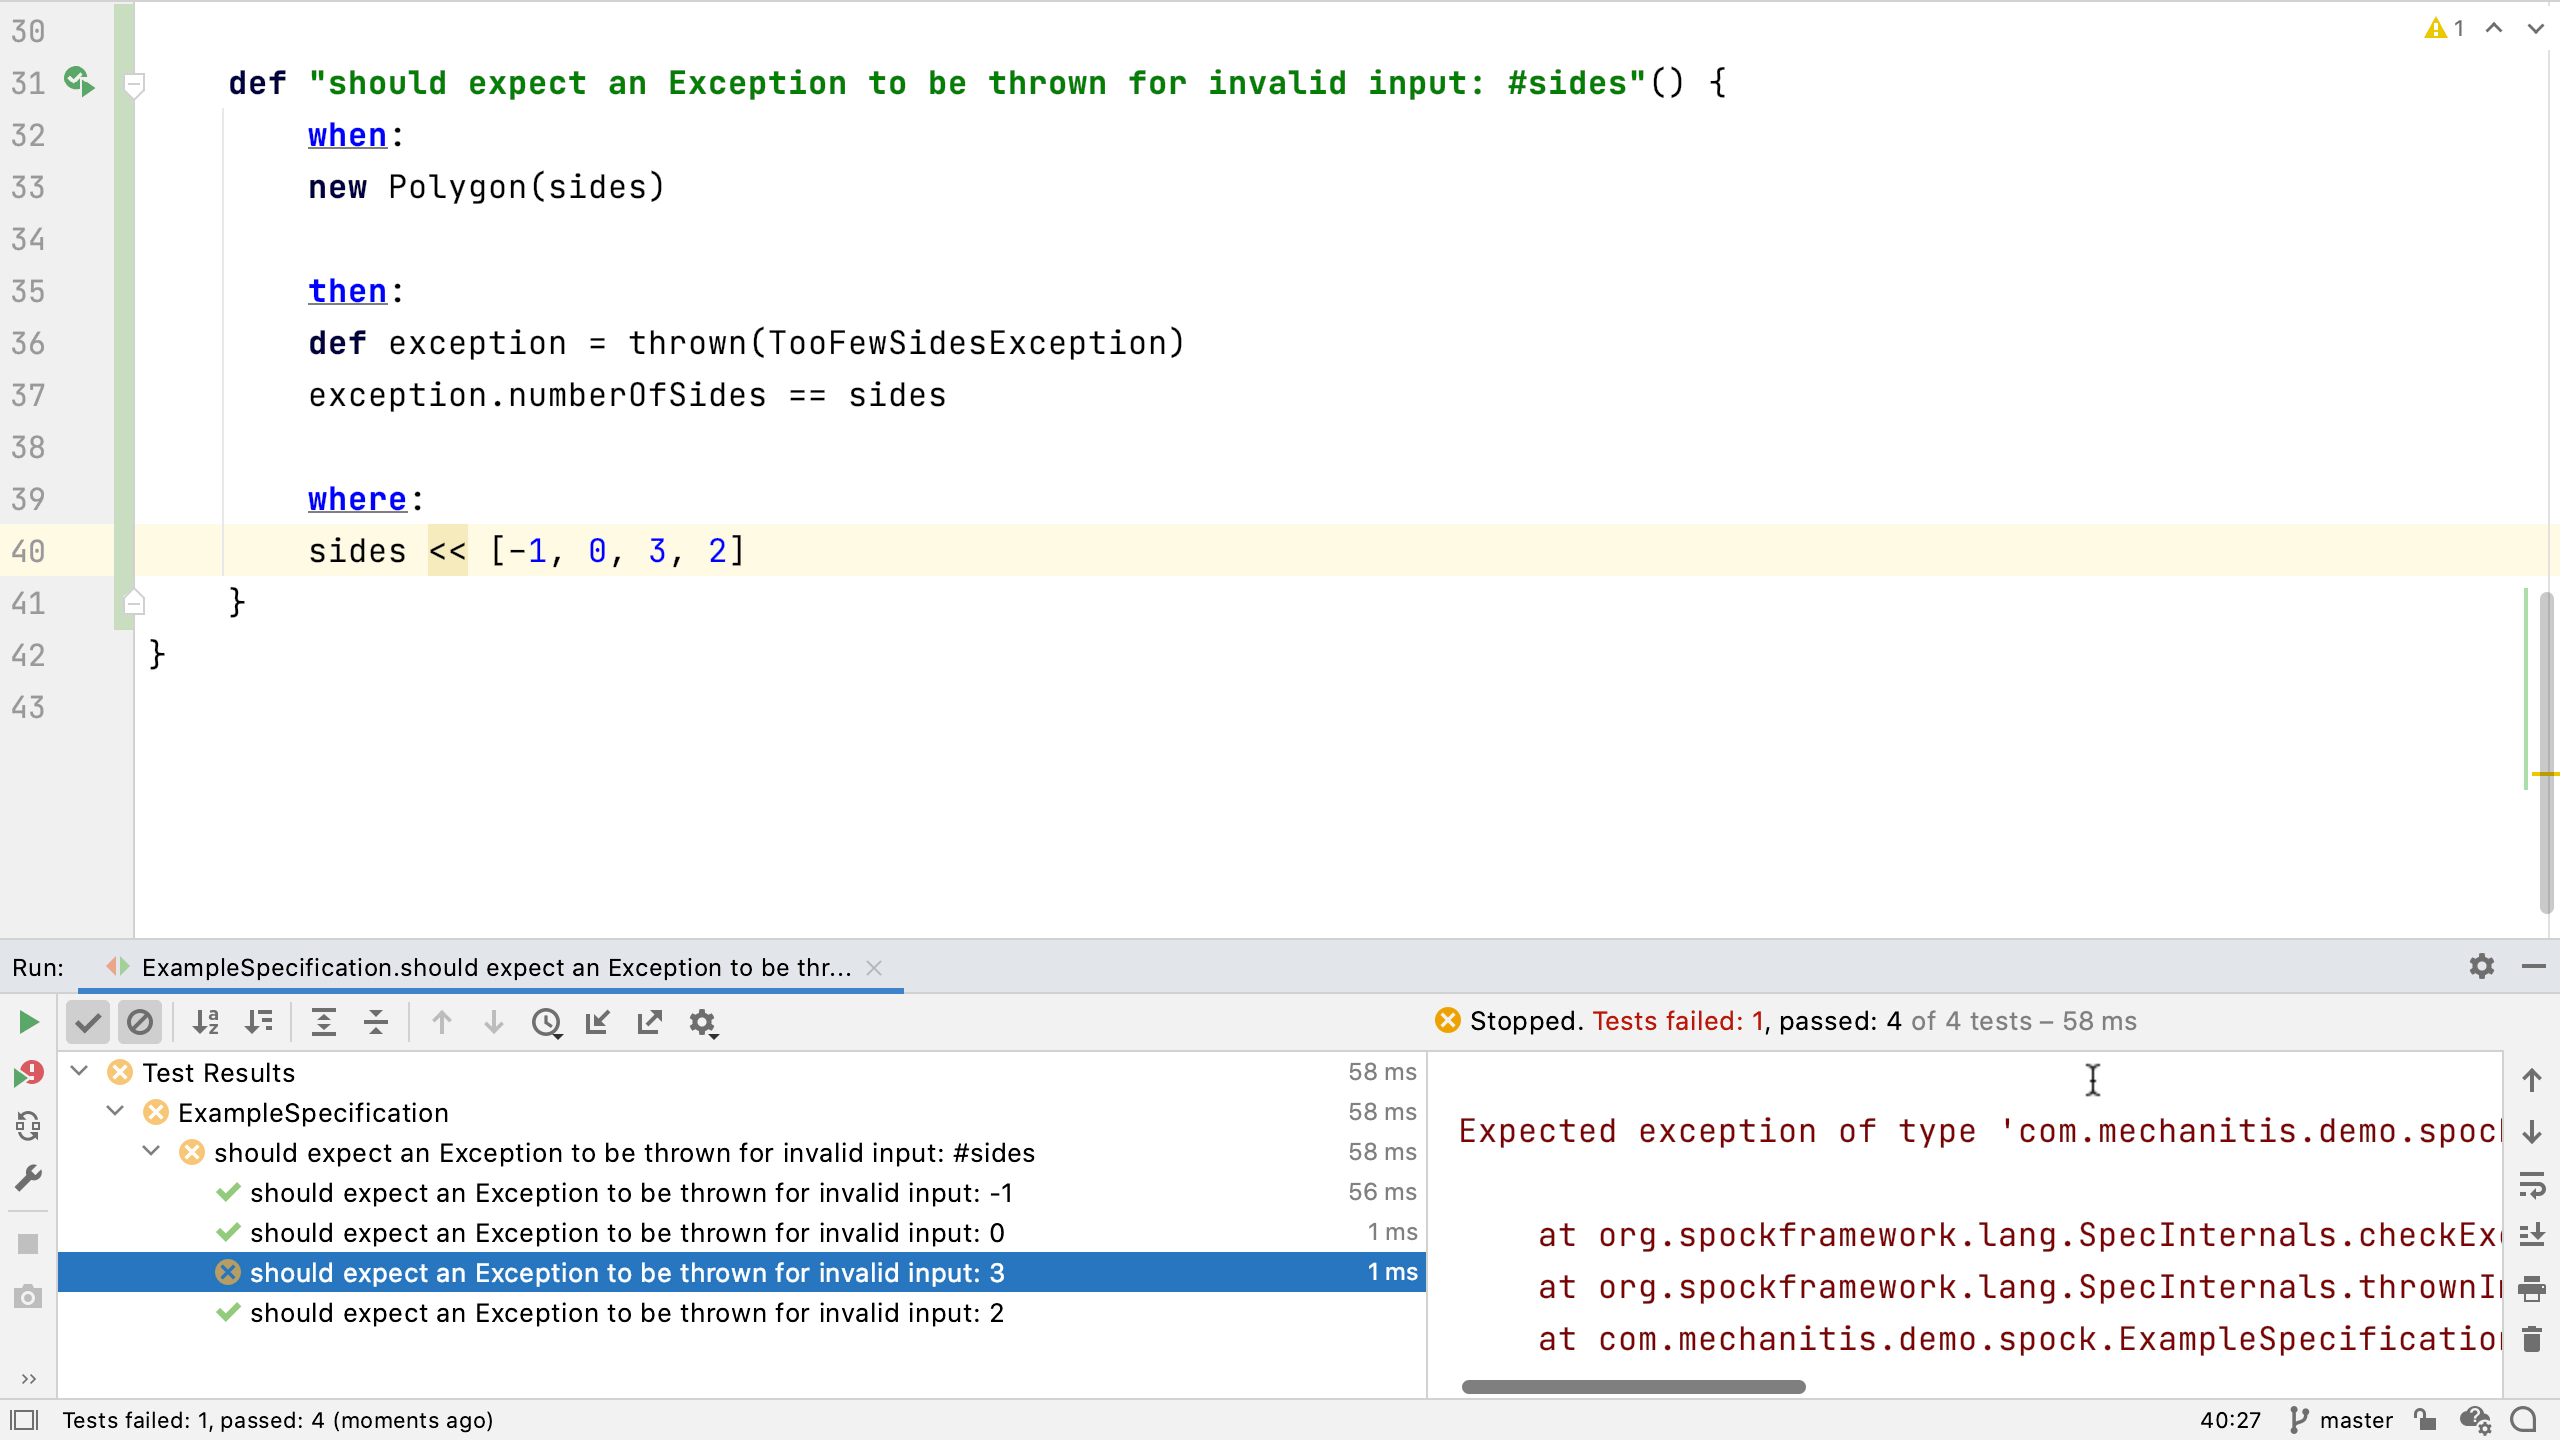Image resolution: width=2560 pixels, height=1440 pixels.
Task: Fold the method at line 31
Action: click(134, 83)
